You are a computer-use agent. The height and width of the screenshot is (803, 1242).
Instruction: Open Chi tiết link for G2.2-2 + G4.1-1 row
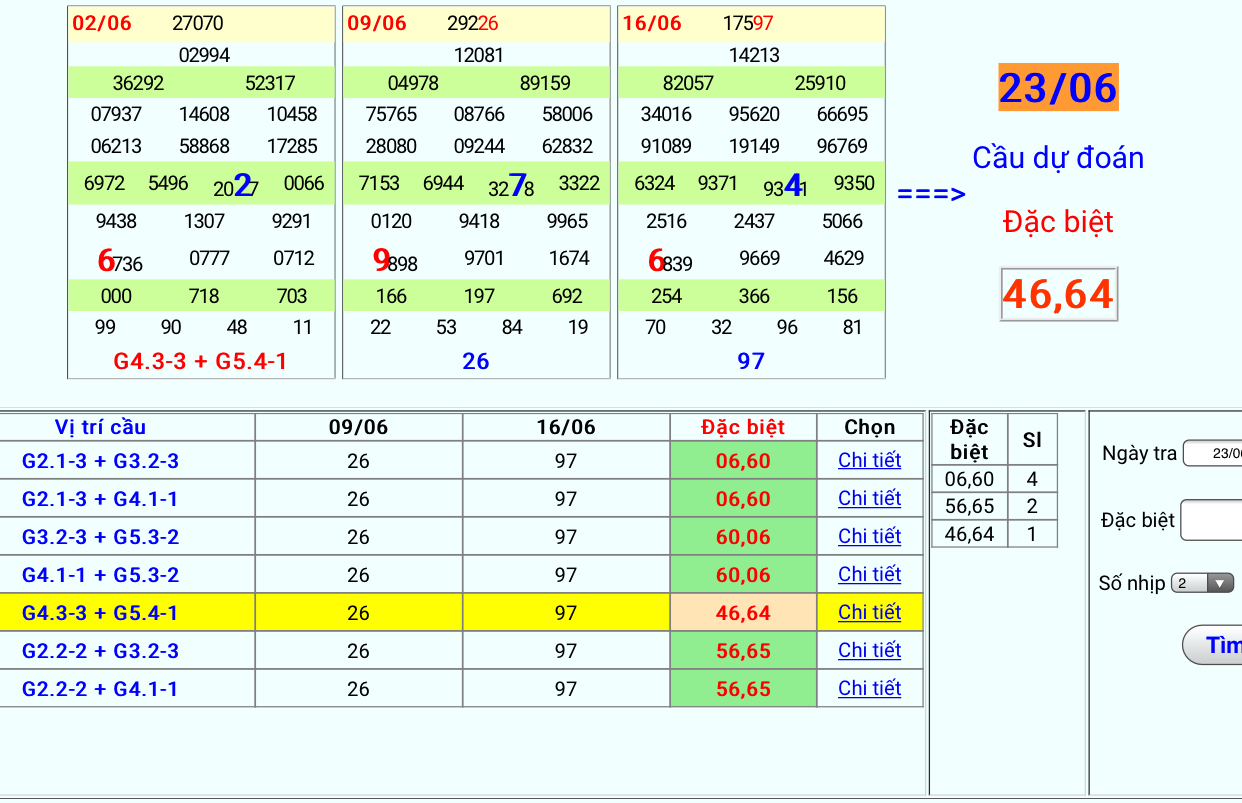(869, 688)
